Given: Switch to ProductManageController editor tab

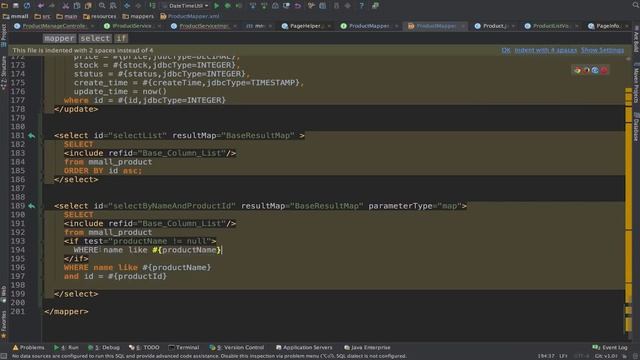Looking at the screenshot, I should pos(54,26).
